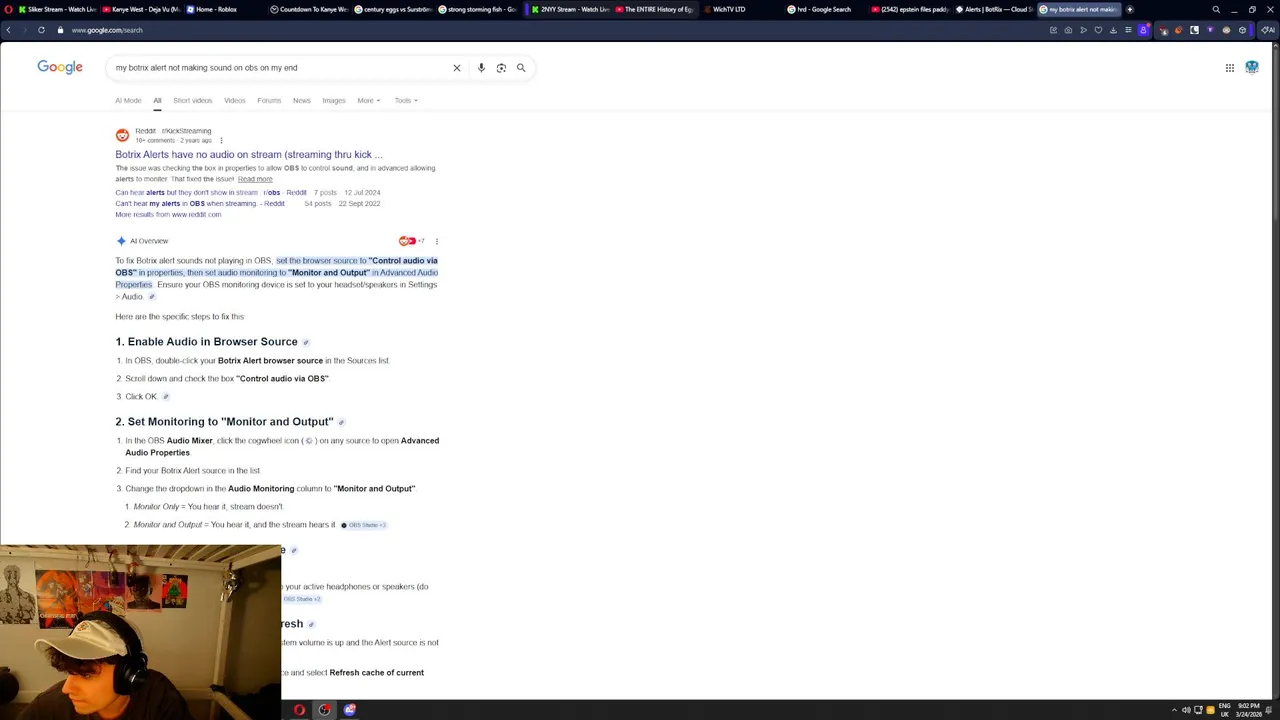Open the pinboard edit icon in address bar
Viewport: 1280px width, 720px height.
(1053, 30)
